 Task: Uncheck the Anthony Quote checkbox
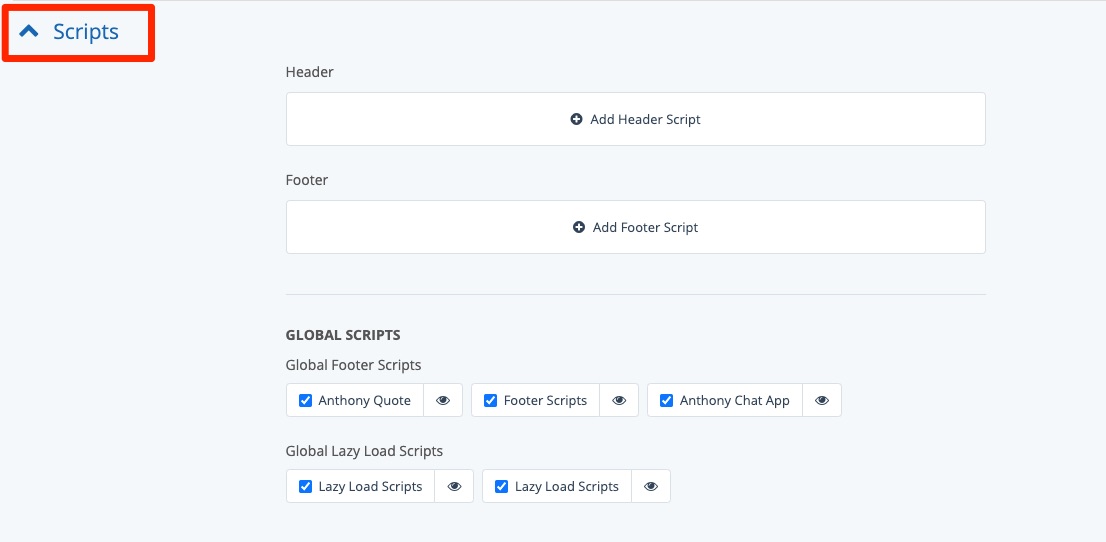tap(306, 400)
